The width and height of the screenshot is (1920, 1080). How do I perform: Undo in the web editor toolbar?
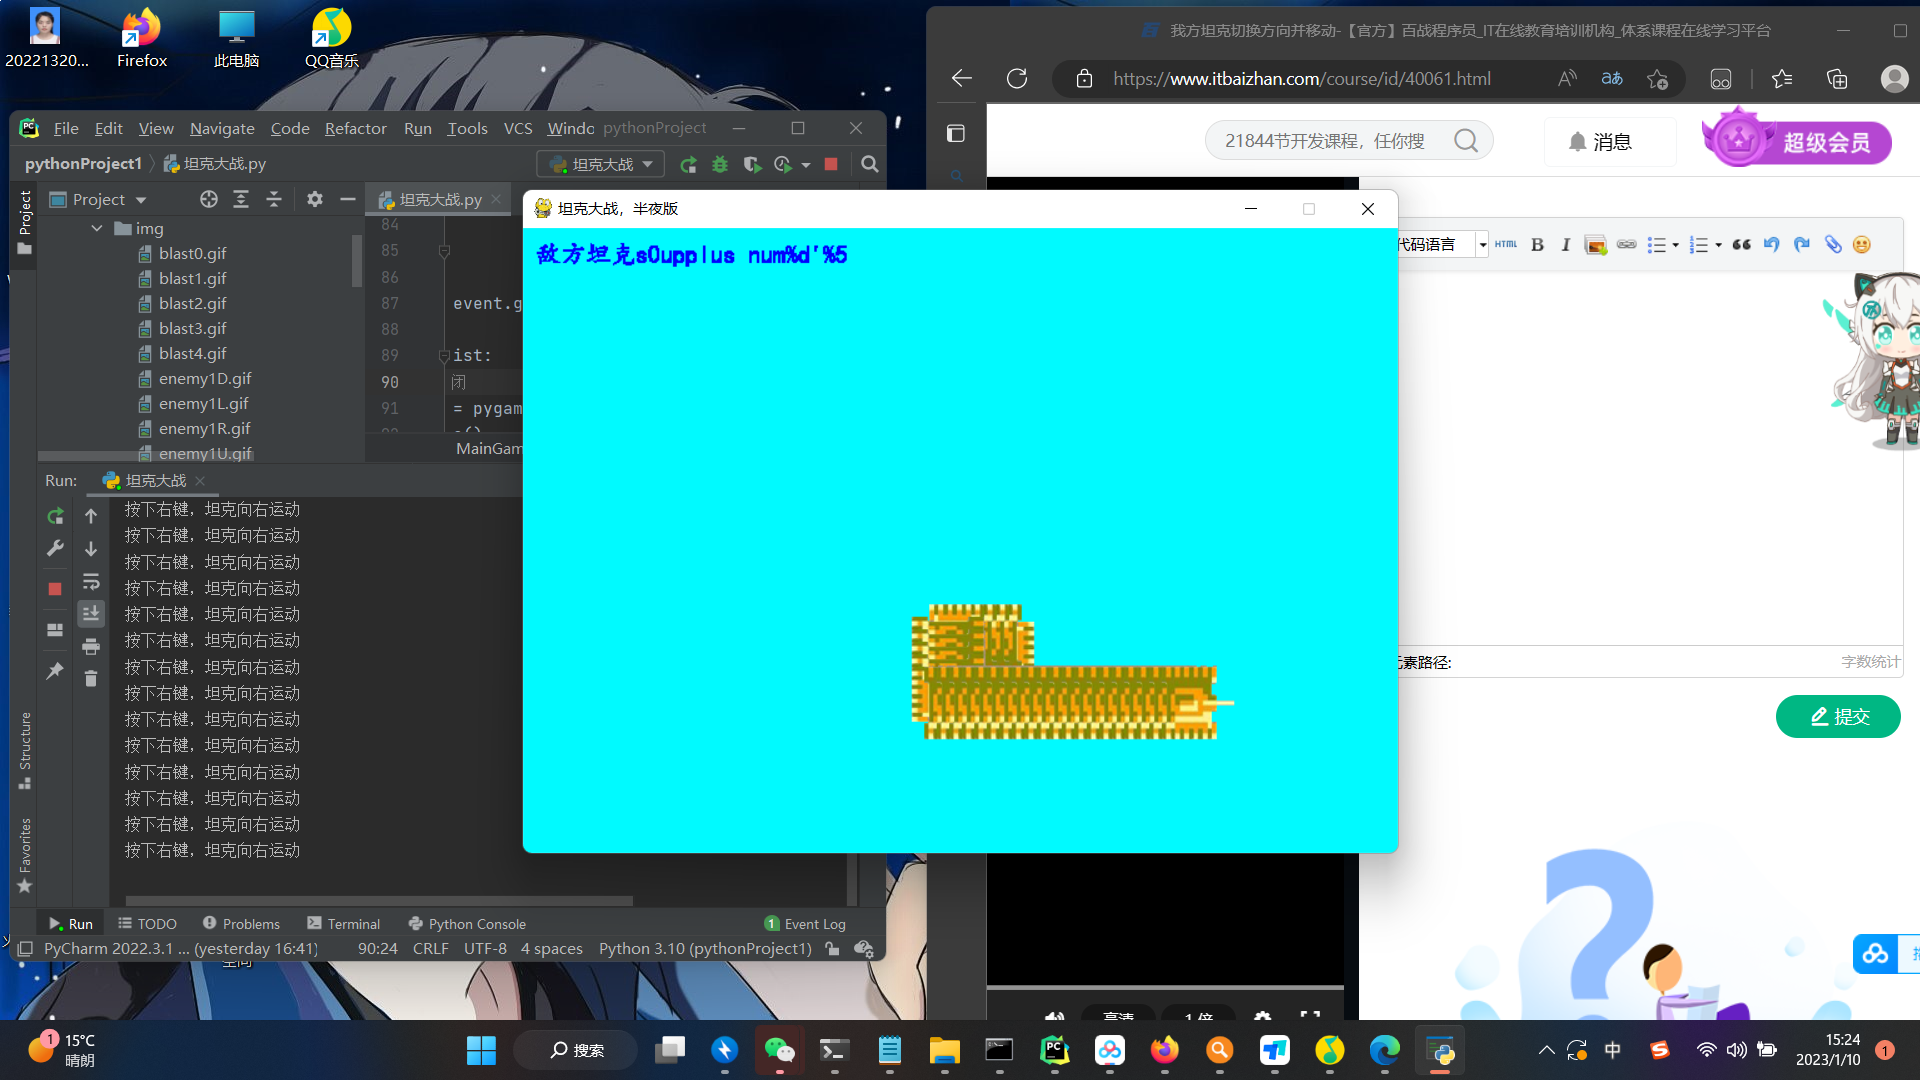(1772, 245)
